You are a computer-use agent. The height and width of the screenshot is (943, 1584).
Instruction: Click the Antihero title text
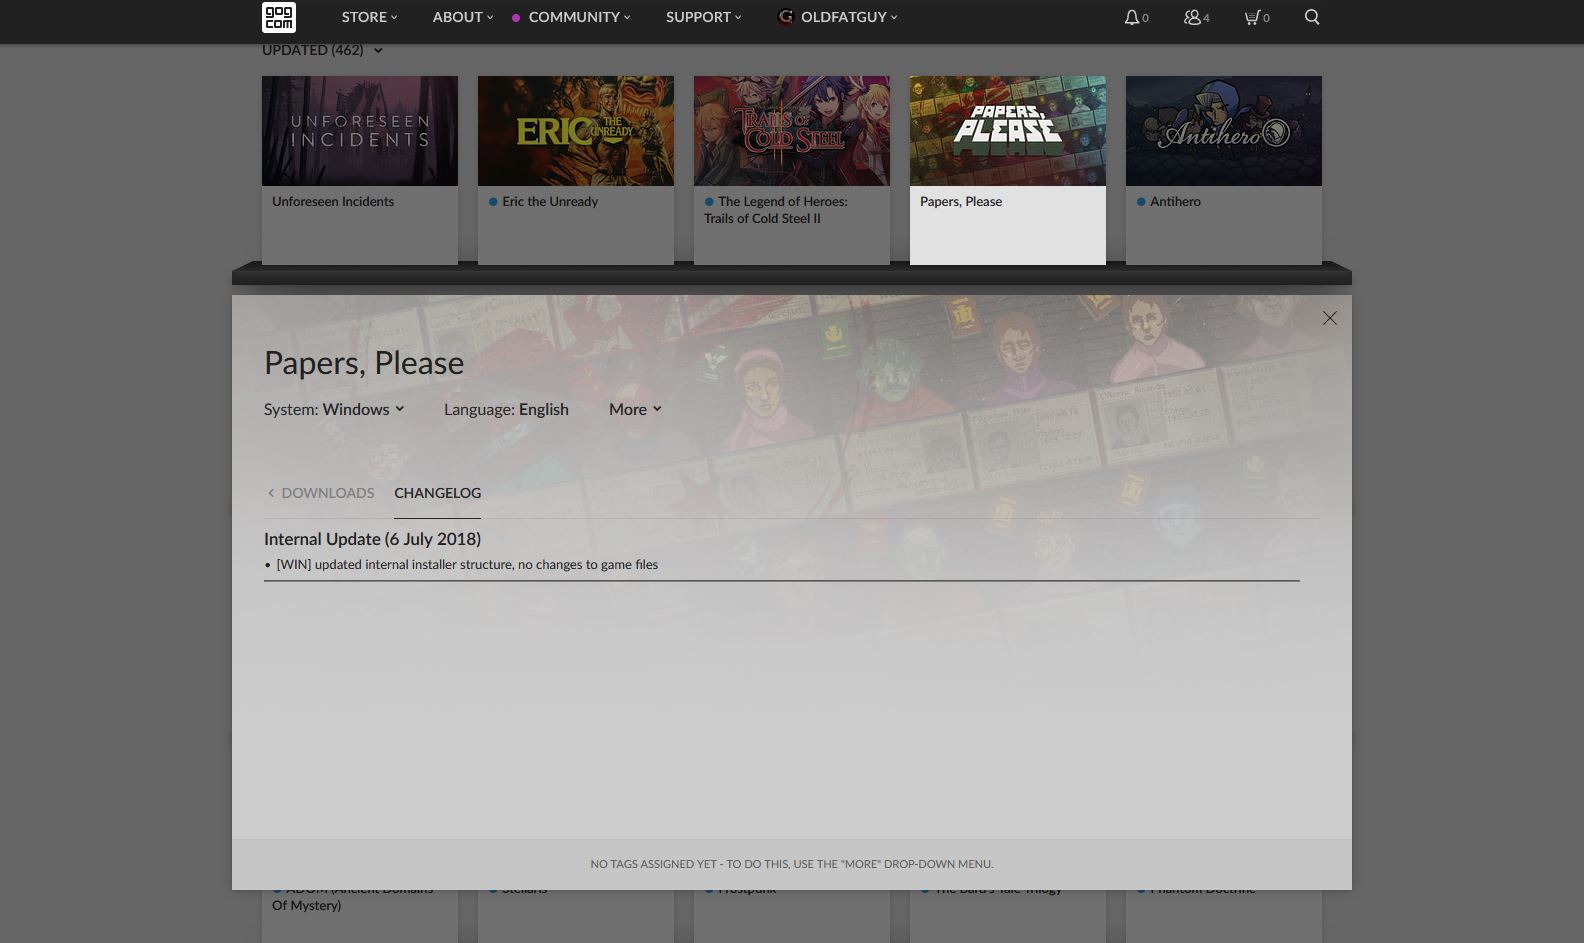click(1175, 201)
